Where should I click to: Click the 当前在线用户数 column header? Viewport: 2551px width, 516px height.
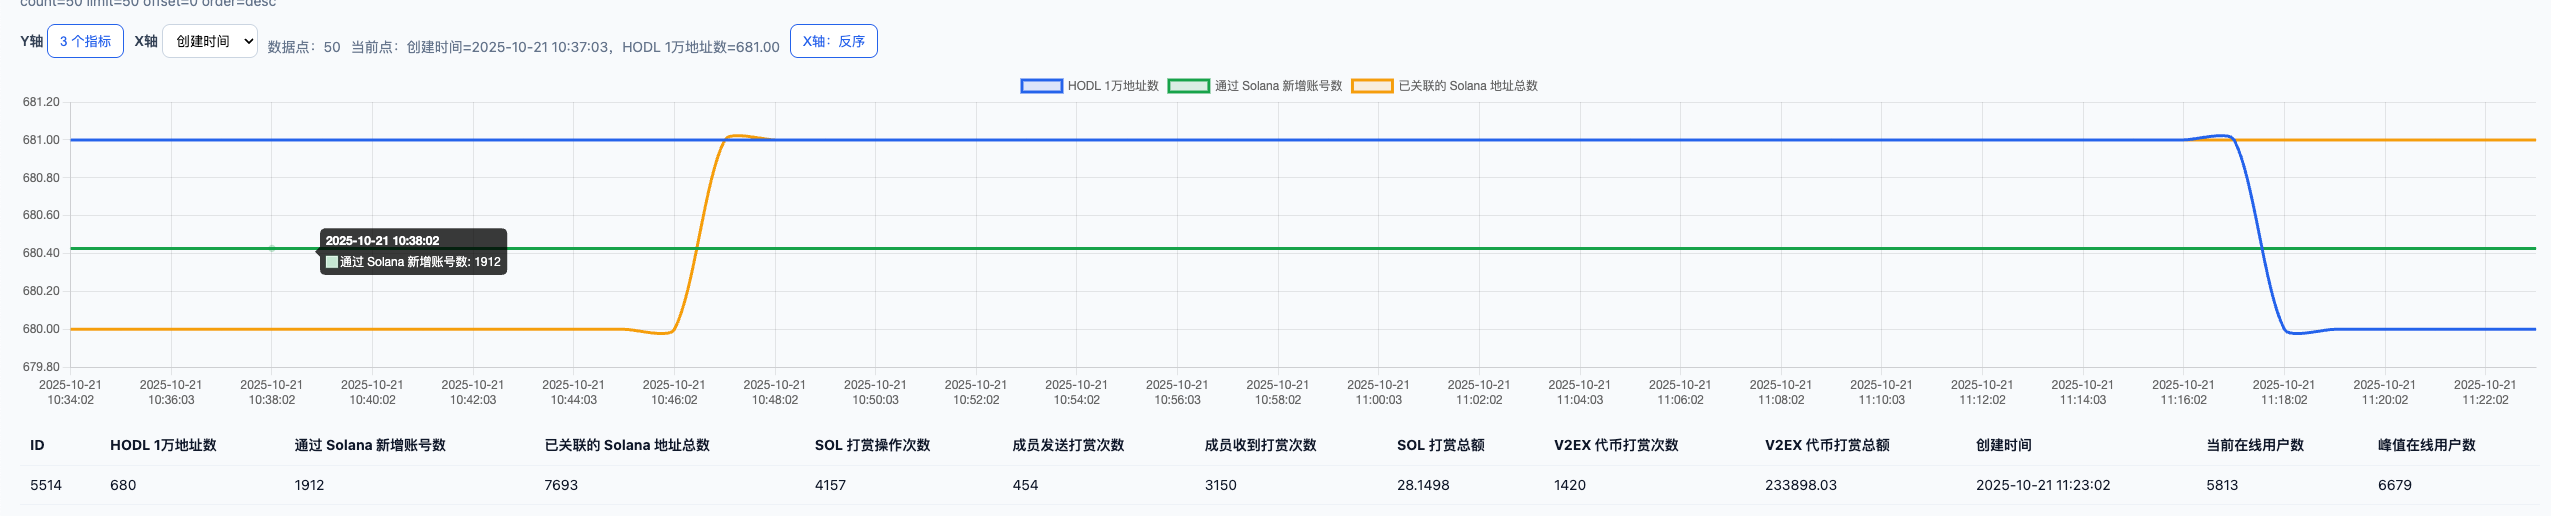point(2254,445)
